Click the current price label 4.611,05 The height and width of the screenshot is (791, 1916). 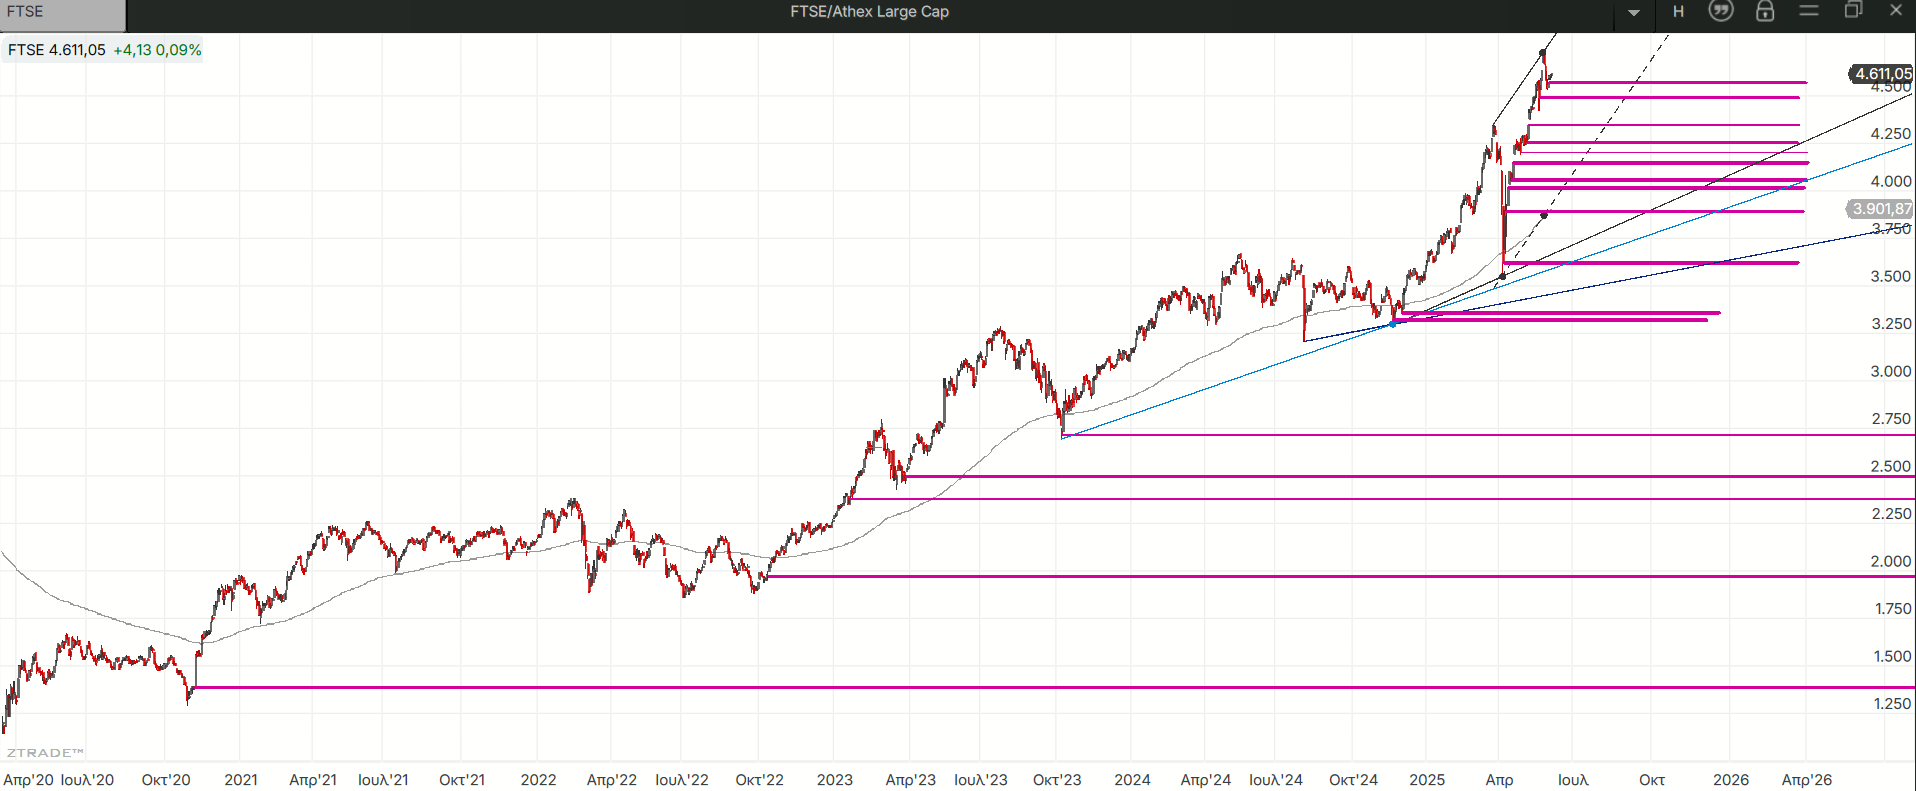(1882, 73)
